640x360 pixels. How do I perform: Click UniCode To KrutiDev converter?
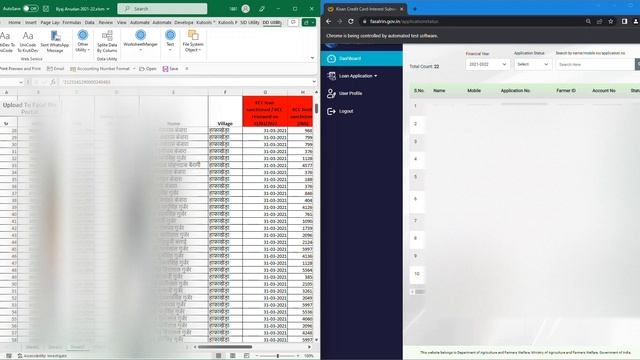[28, 42]
